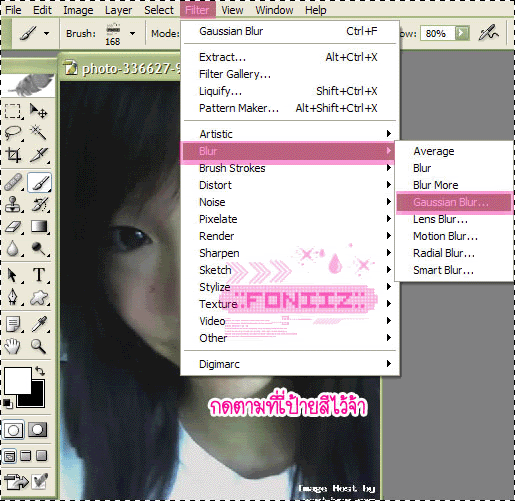The height and width of the screenshot is (501, 515).
Task: Expand the Digimarc submenu
Action: 289,364
